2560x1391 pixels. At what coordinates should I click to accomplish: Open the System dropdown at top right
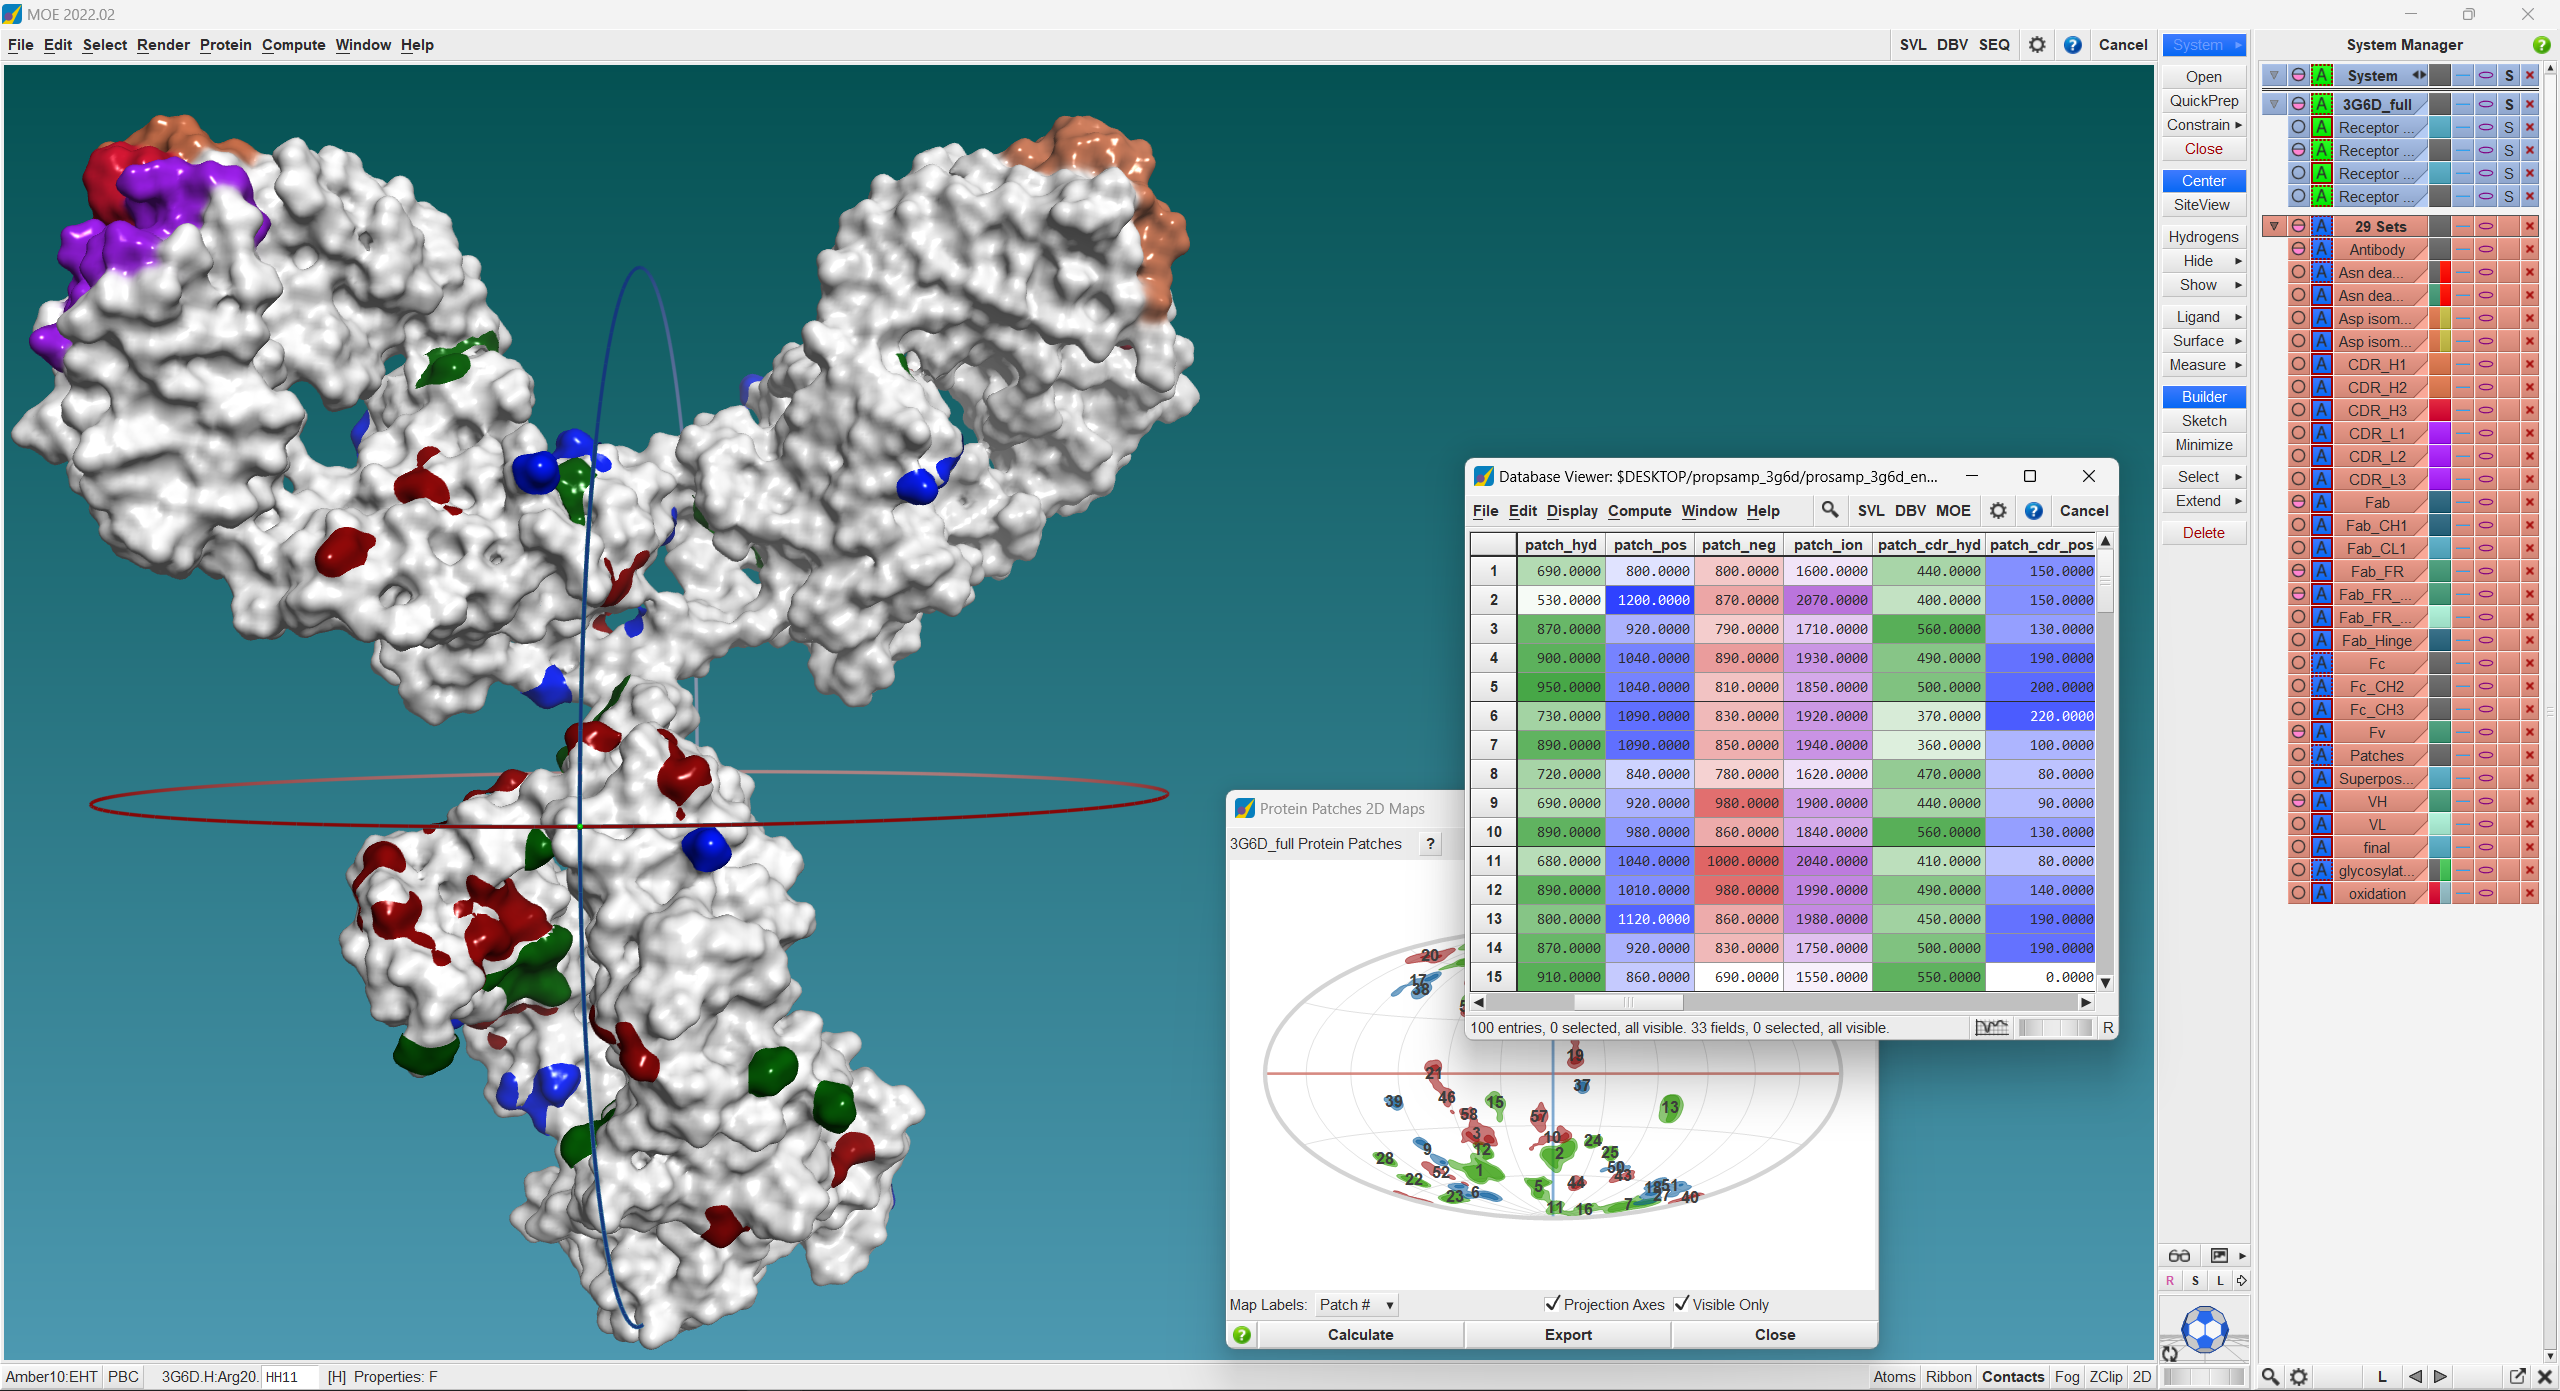[x=2204, y=45]
